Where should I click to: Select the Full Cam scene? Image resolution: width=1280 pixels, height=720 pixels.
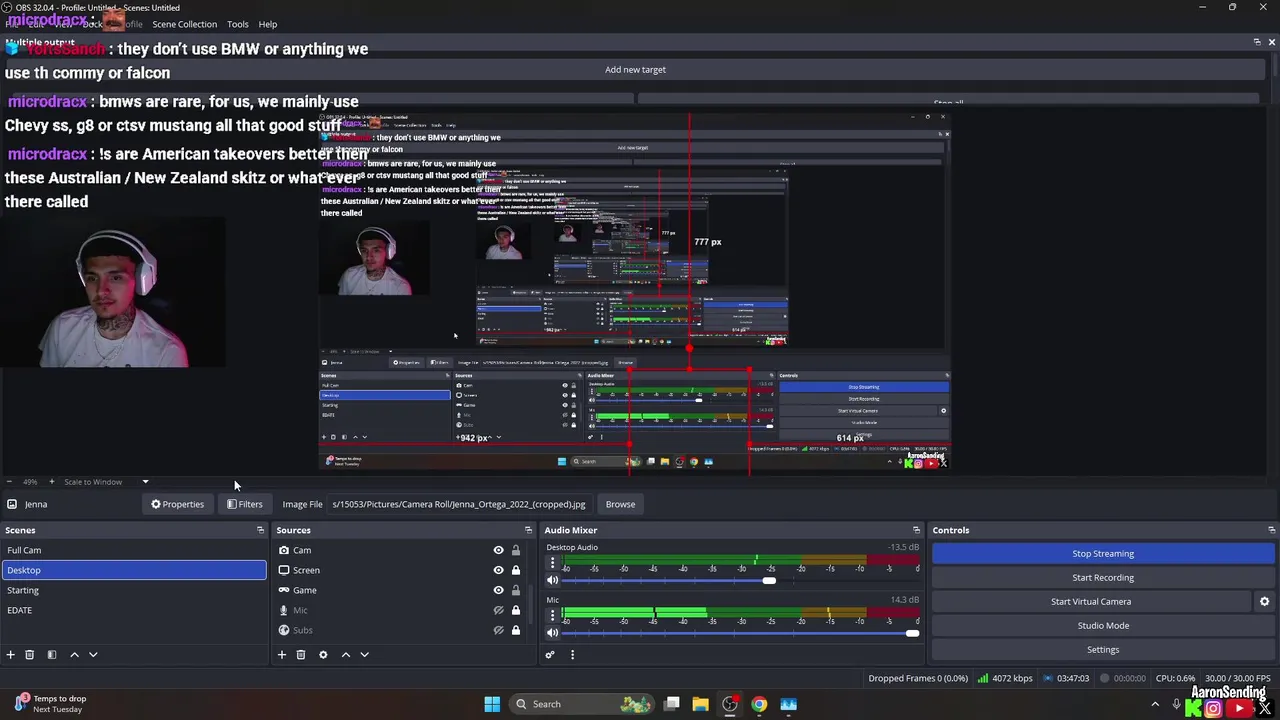tap(134, 550)
